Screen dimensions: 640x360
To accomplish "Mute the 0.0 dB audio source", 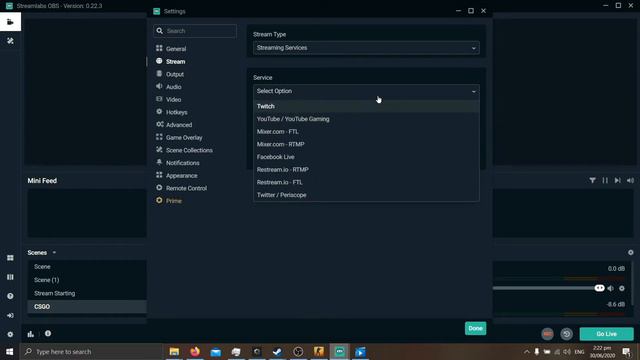I will coord(611,288).
